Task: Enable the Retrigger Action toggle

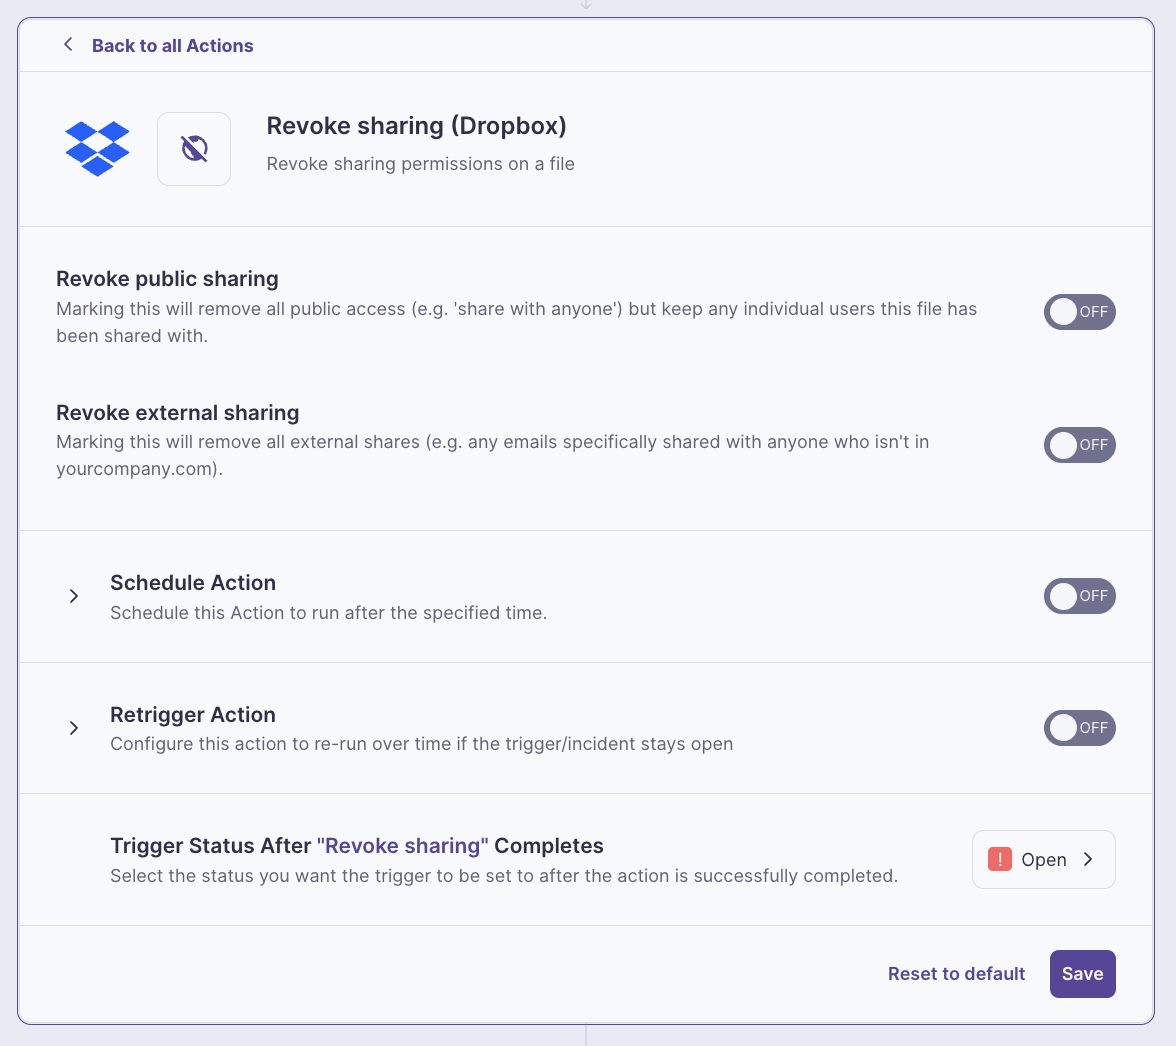Action: [1079, 728]
